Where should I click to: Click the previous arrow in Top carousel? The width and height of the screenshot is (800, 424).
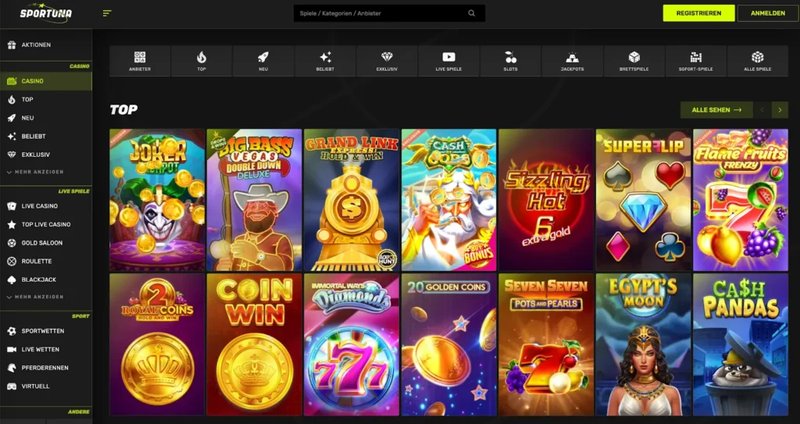click(x=763, y=110)
